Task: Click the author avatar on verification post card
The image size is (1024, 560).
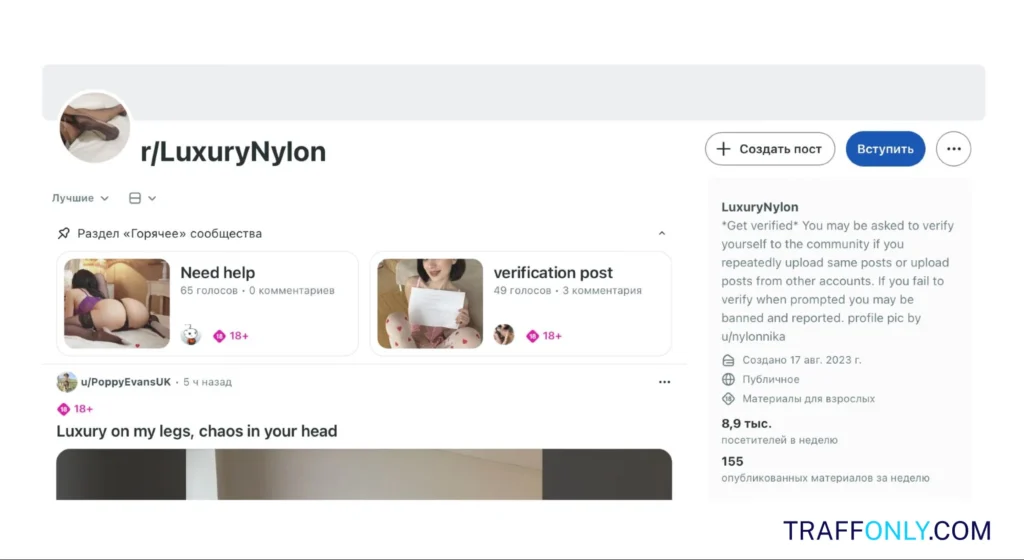Action: (504, 335)
